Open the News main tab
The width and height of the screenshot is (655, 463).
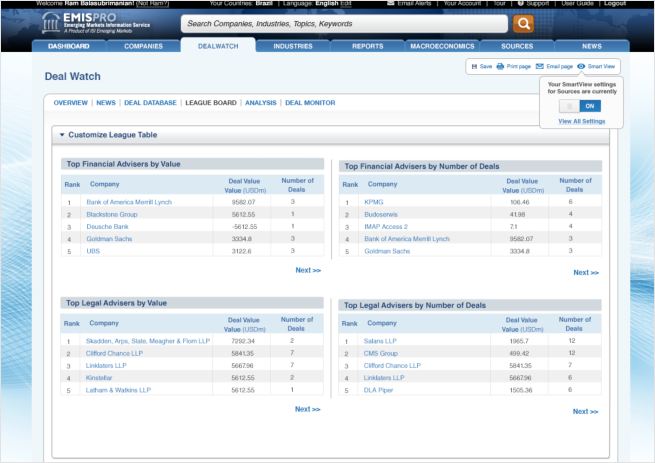pyautogui.click(x=592, y=46)
